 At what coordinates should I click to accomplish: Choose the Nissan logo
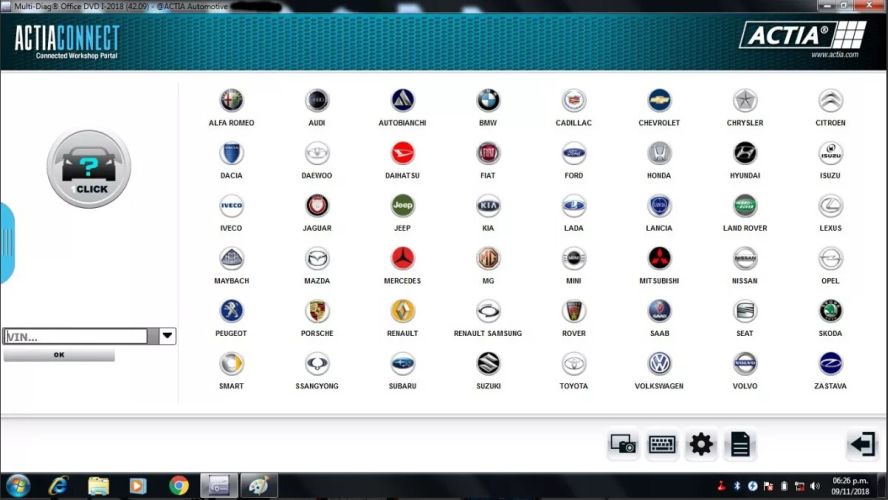coord(745,259)
